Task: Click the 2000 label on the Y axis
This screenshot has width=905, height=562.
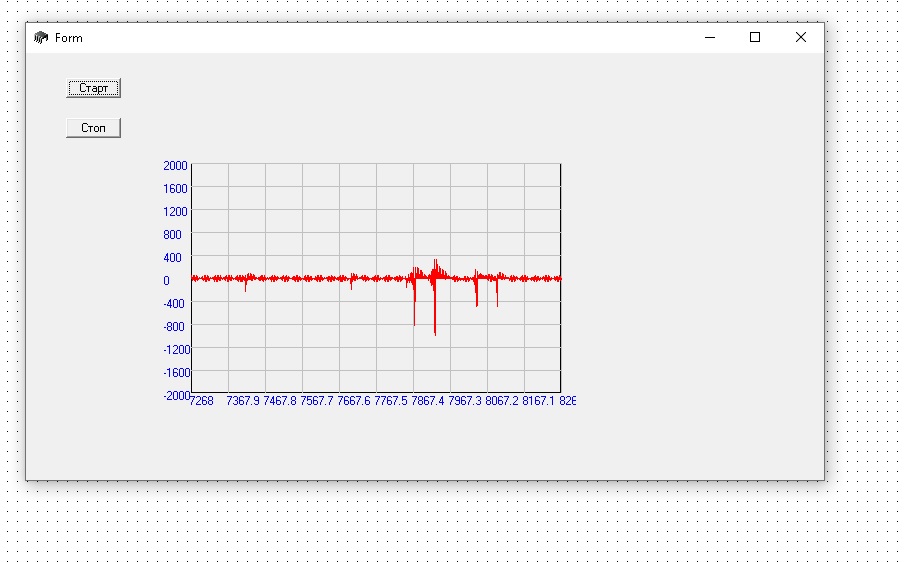Action: [x=175, y=165]
